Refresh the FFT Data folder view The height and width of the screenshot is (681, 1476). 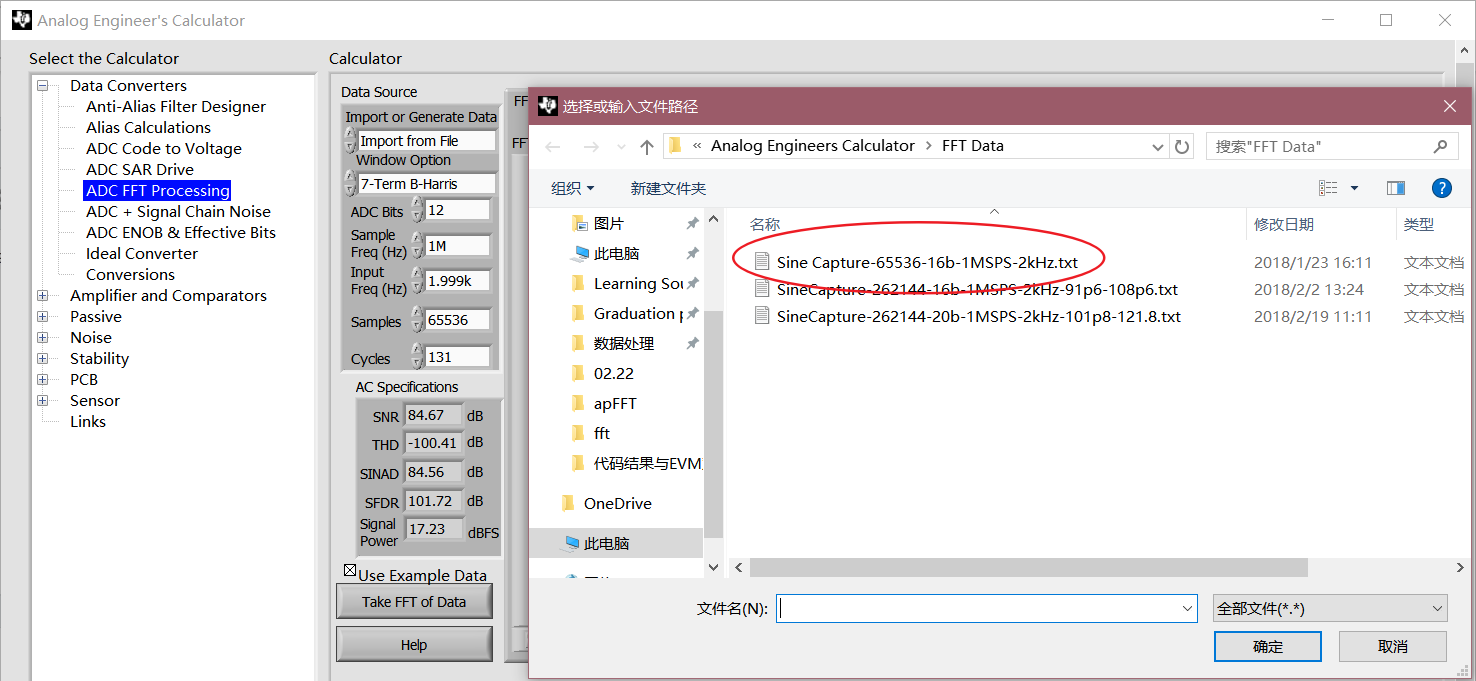tap(1182, 147)
